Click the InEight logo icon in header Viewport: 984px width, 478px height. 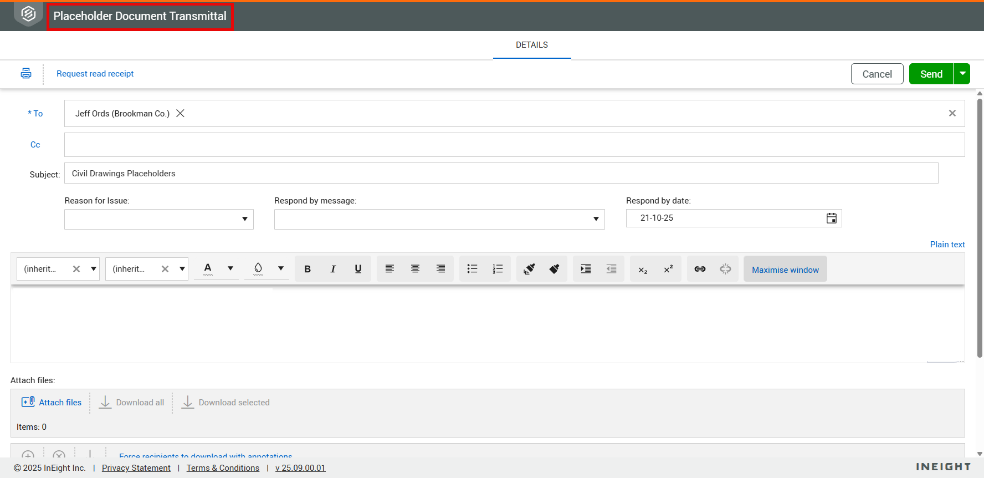click(28, 15)
